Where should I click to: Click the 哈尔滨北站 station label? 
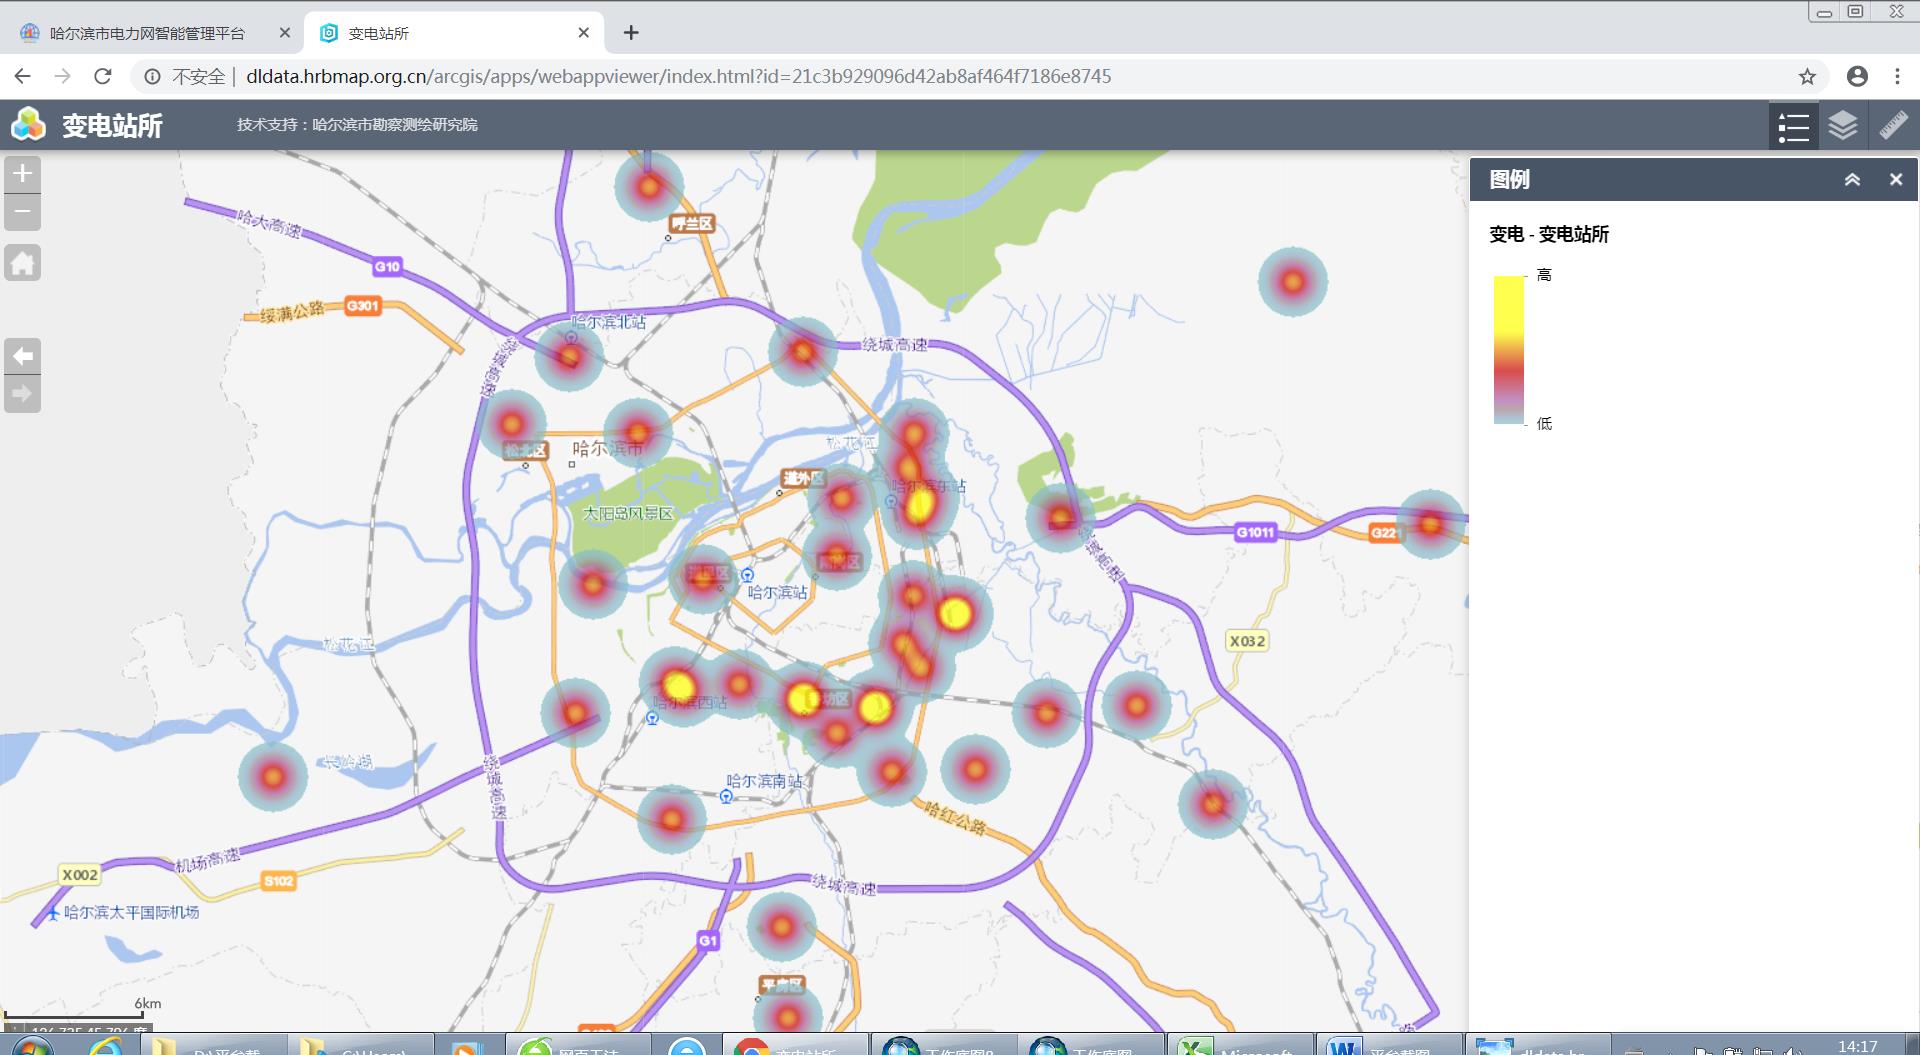608,322
